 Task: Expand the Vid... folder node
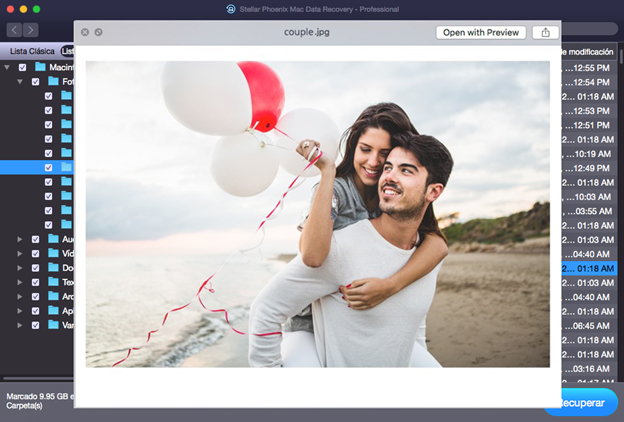(20, 254)
